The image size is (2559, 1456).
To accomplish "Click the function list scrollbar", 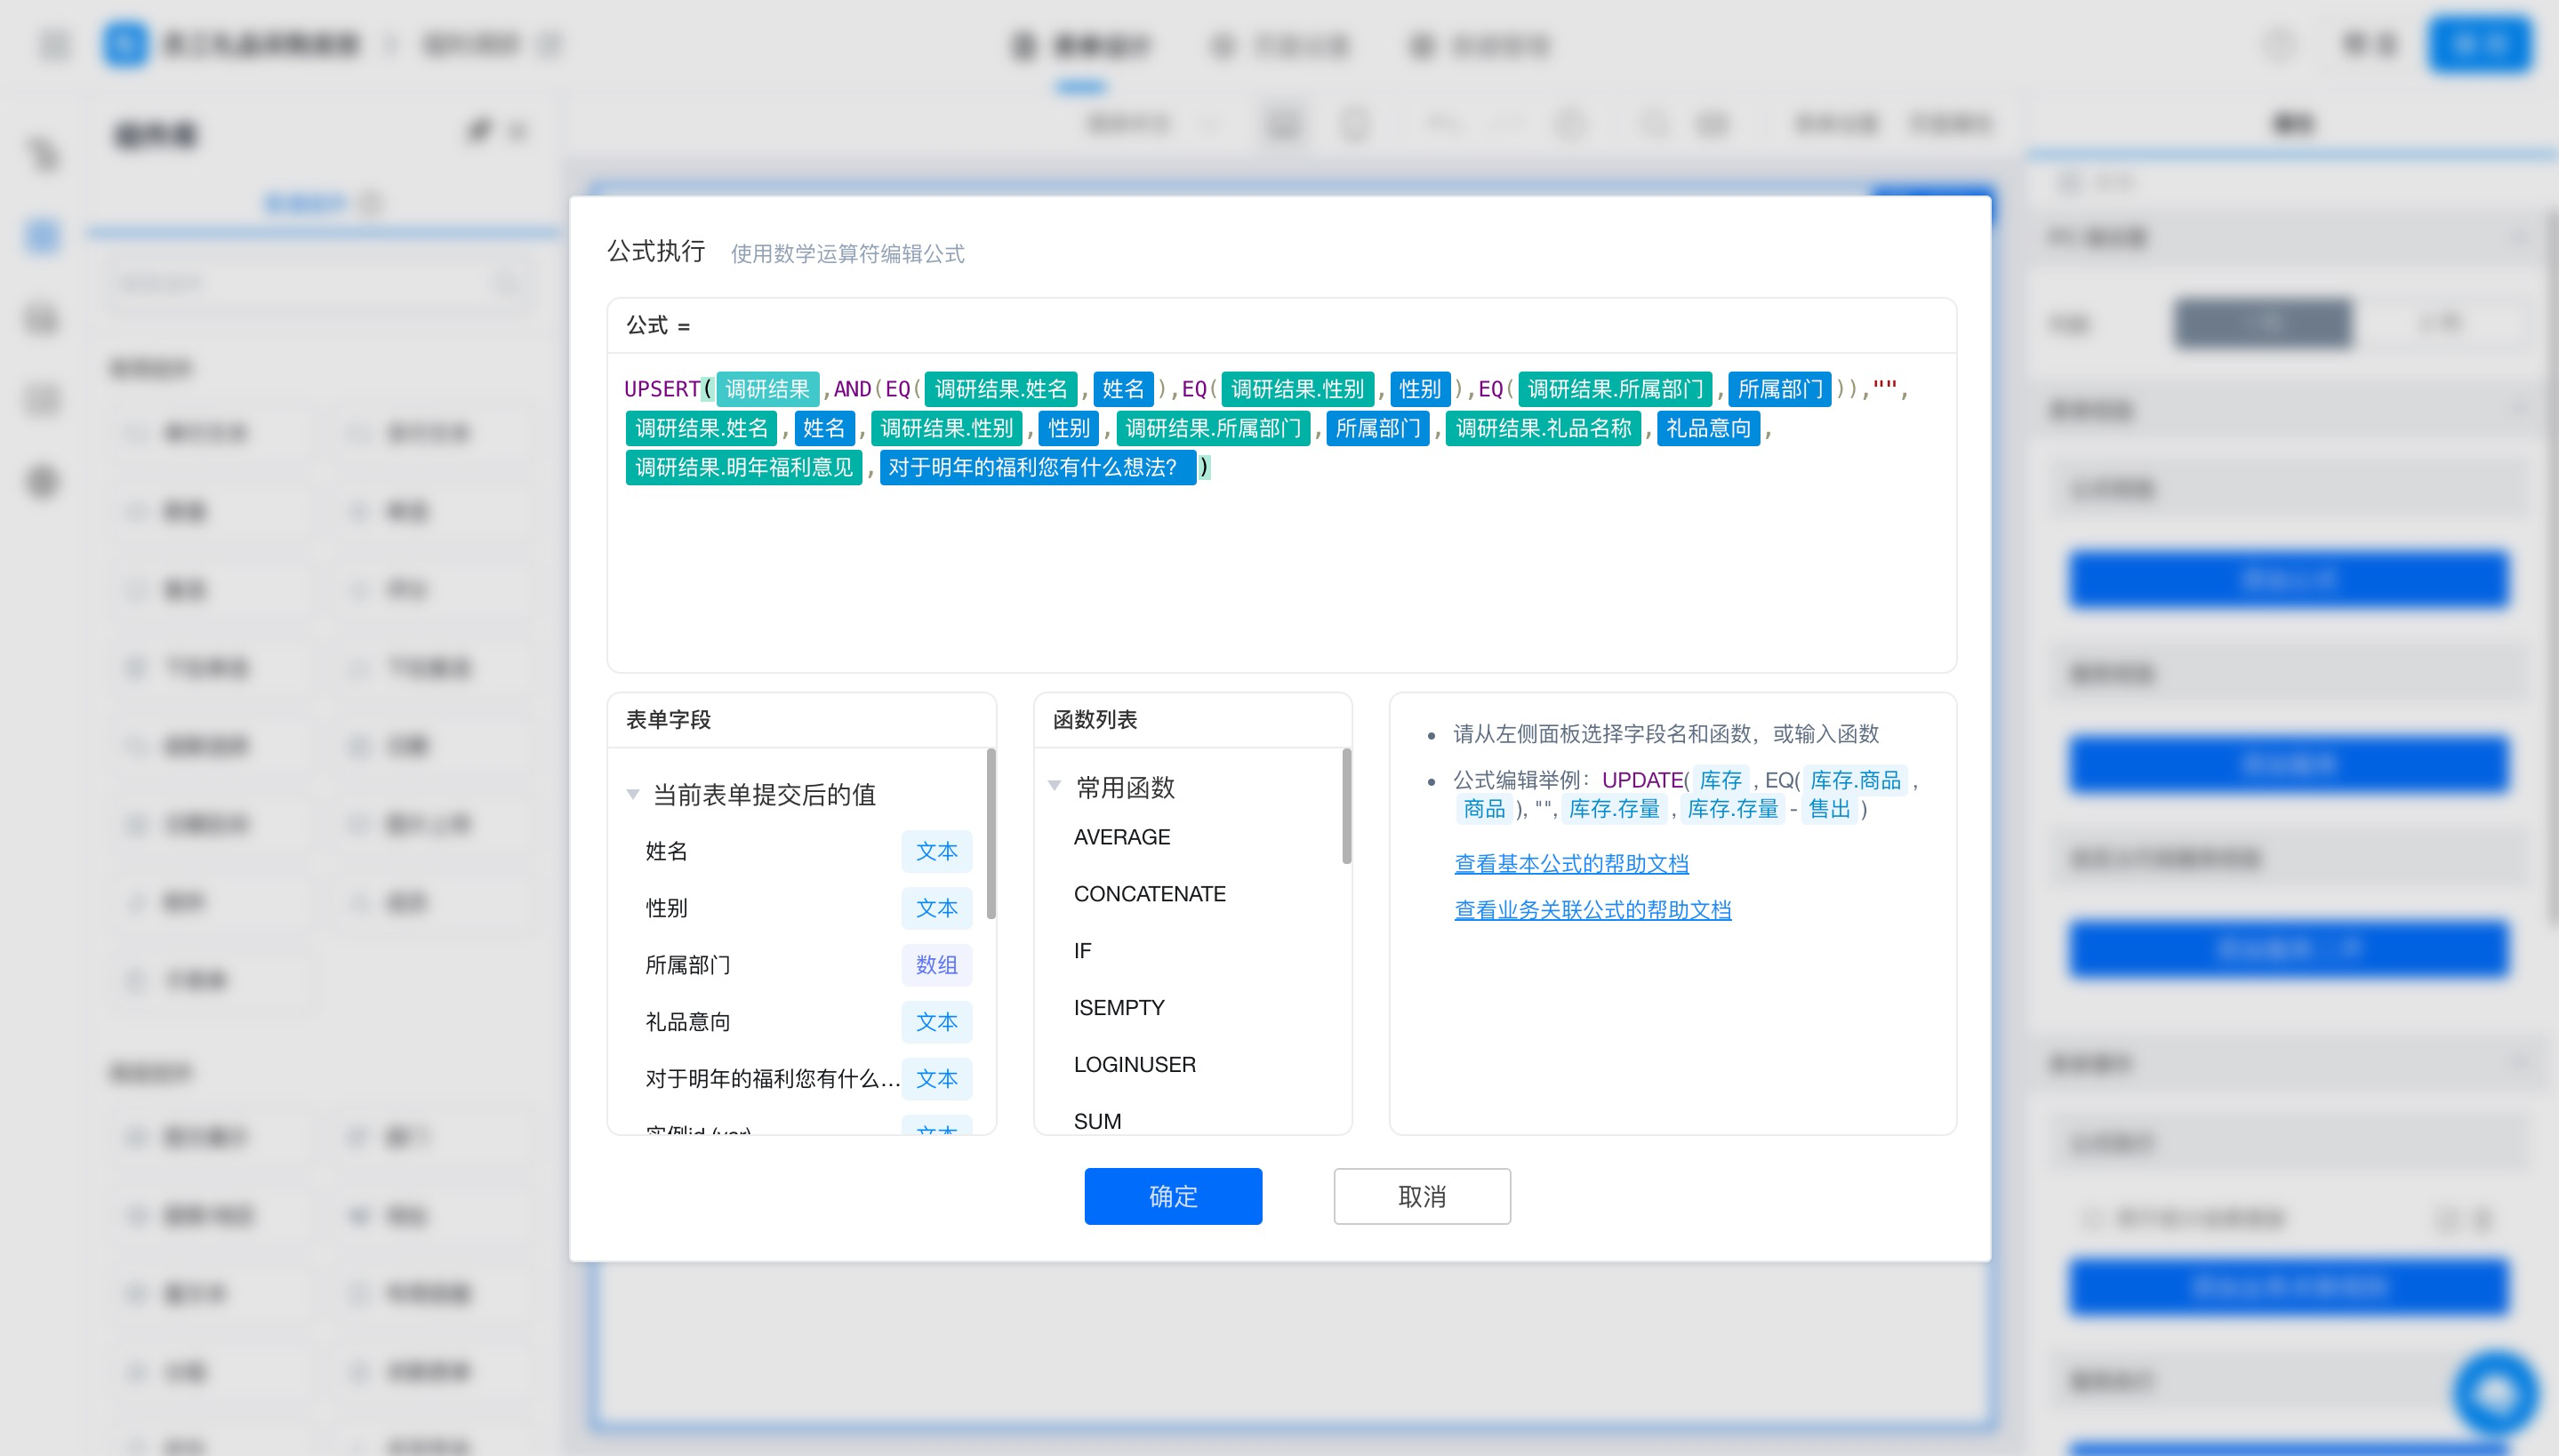I will tap(1346, 805).
